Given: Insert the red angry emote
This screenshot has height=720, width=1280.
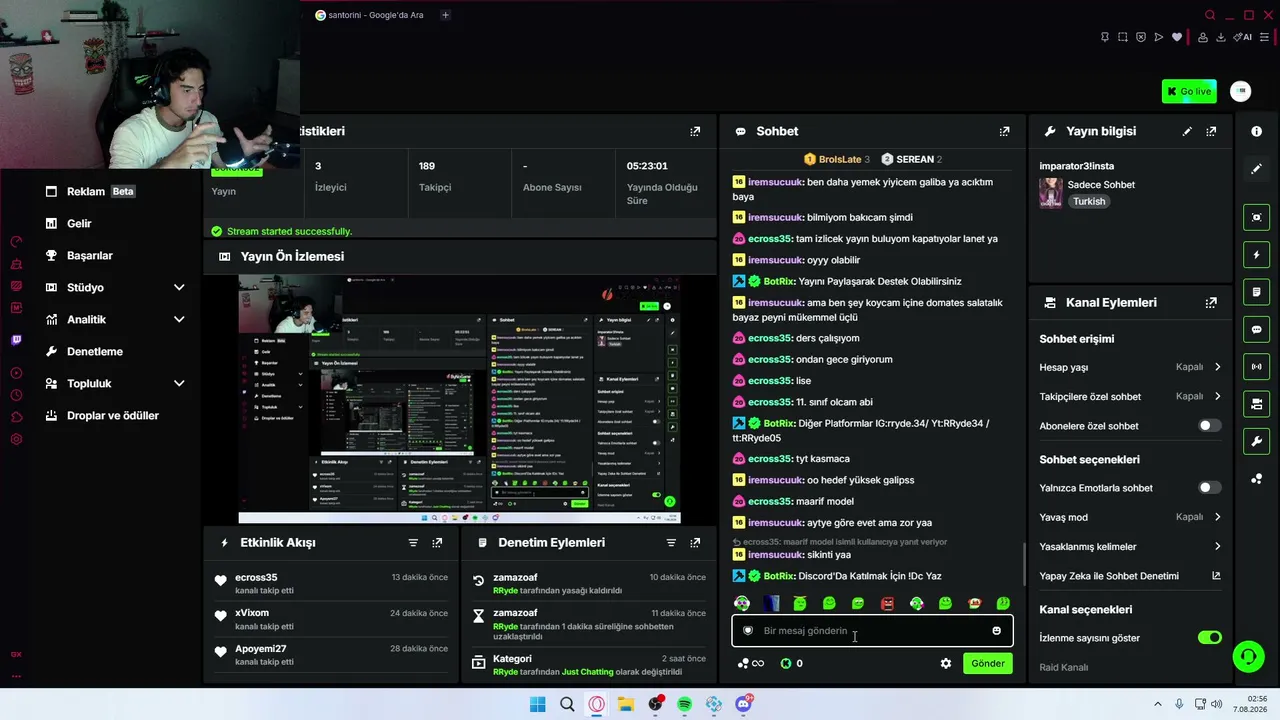Looking at the screenshot, I should pos(887,603).
